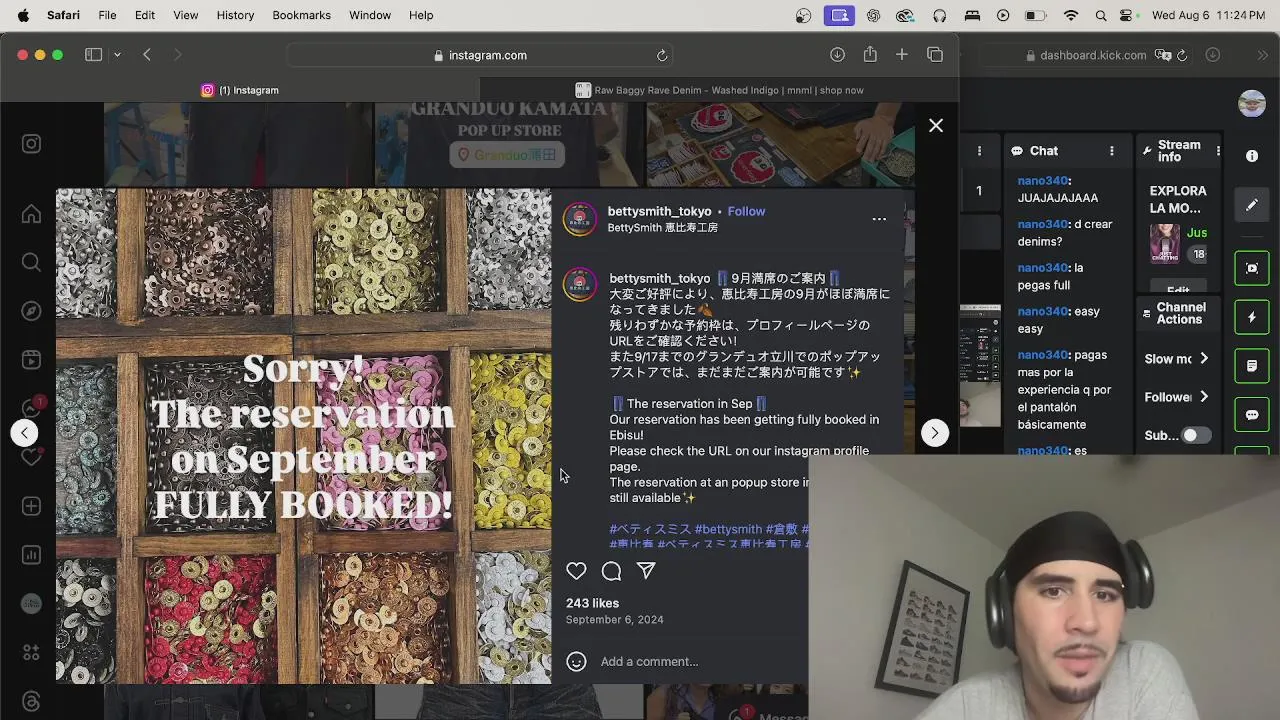Toggle Subscribers-only mode switch in Kick
The height and width of the screenshot is (720, 1280).
(x=1196, y=436)
